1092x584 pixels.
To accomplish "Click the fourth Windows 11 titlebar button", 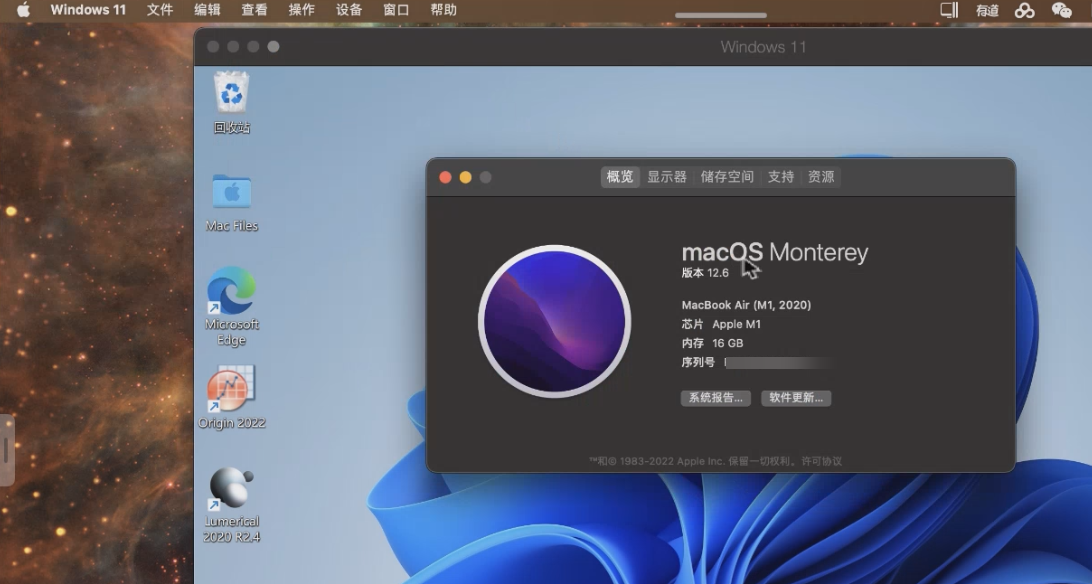I will tap(274, 47).
